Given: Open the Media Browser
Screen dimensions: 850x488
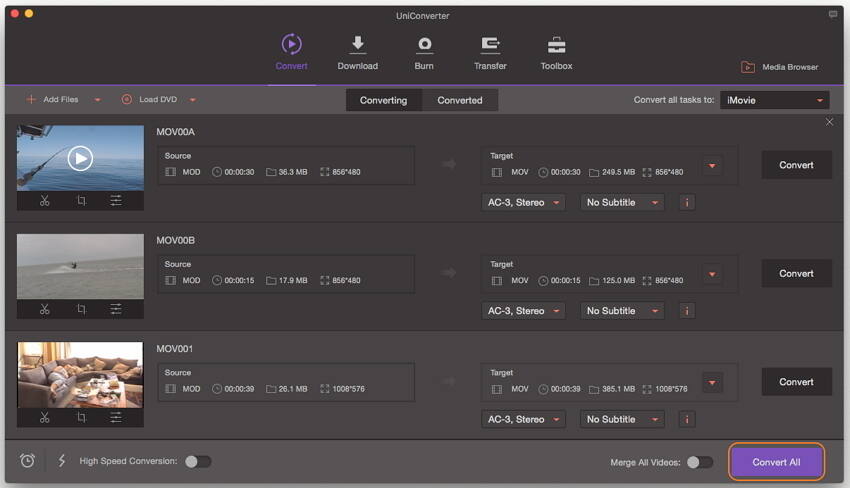Looking at the screenshot, I should pyautogui.click(x=780, y=67).
